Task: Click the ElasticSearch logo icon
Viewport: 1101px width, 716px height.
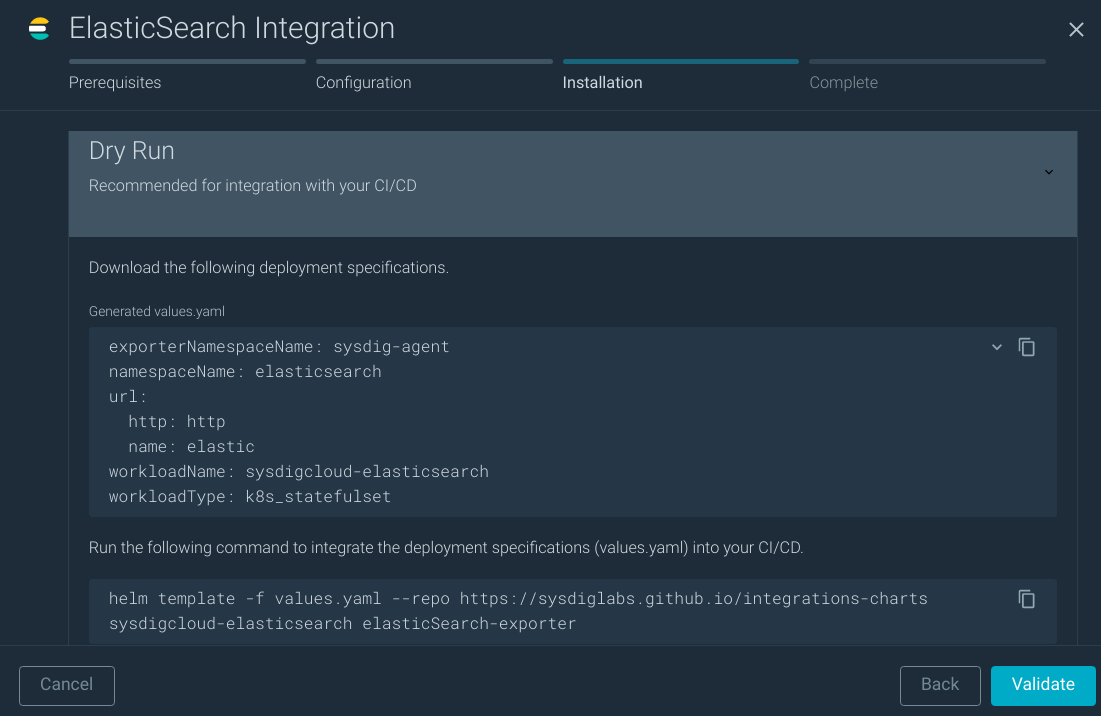Action: point(39,29)
